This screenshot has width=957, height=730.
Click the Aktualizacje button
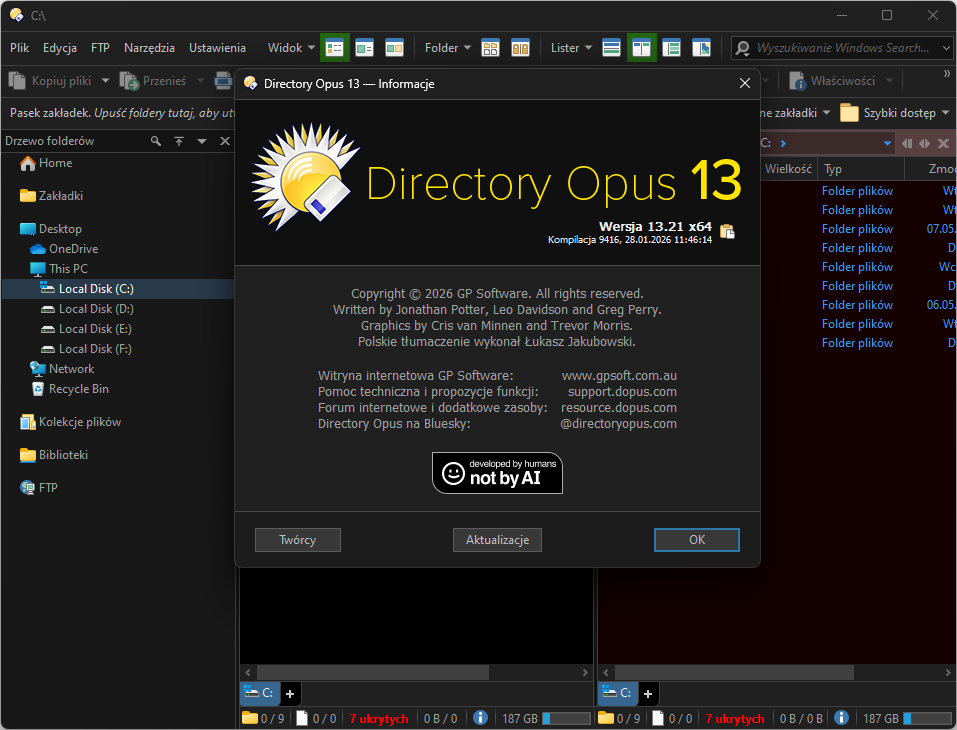(497, 540)
